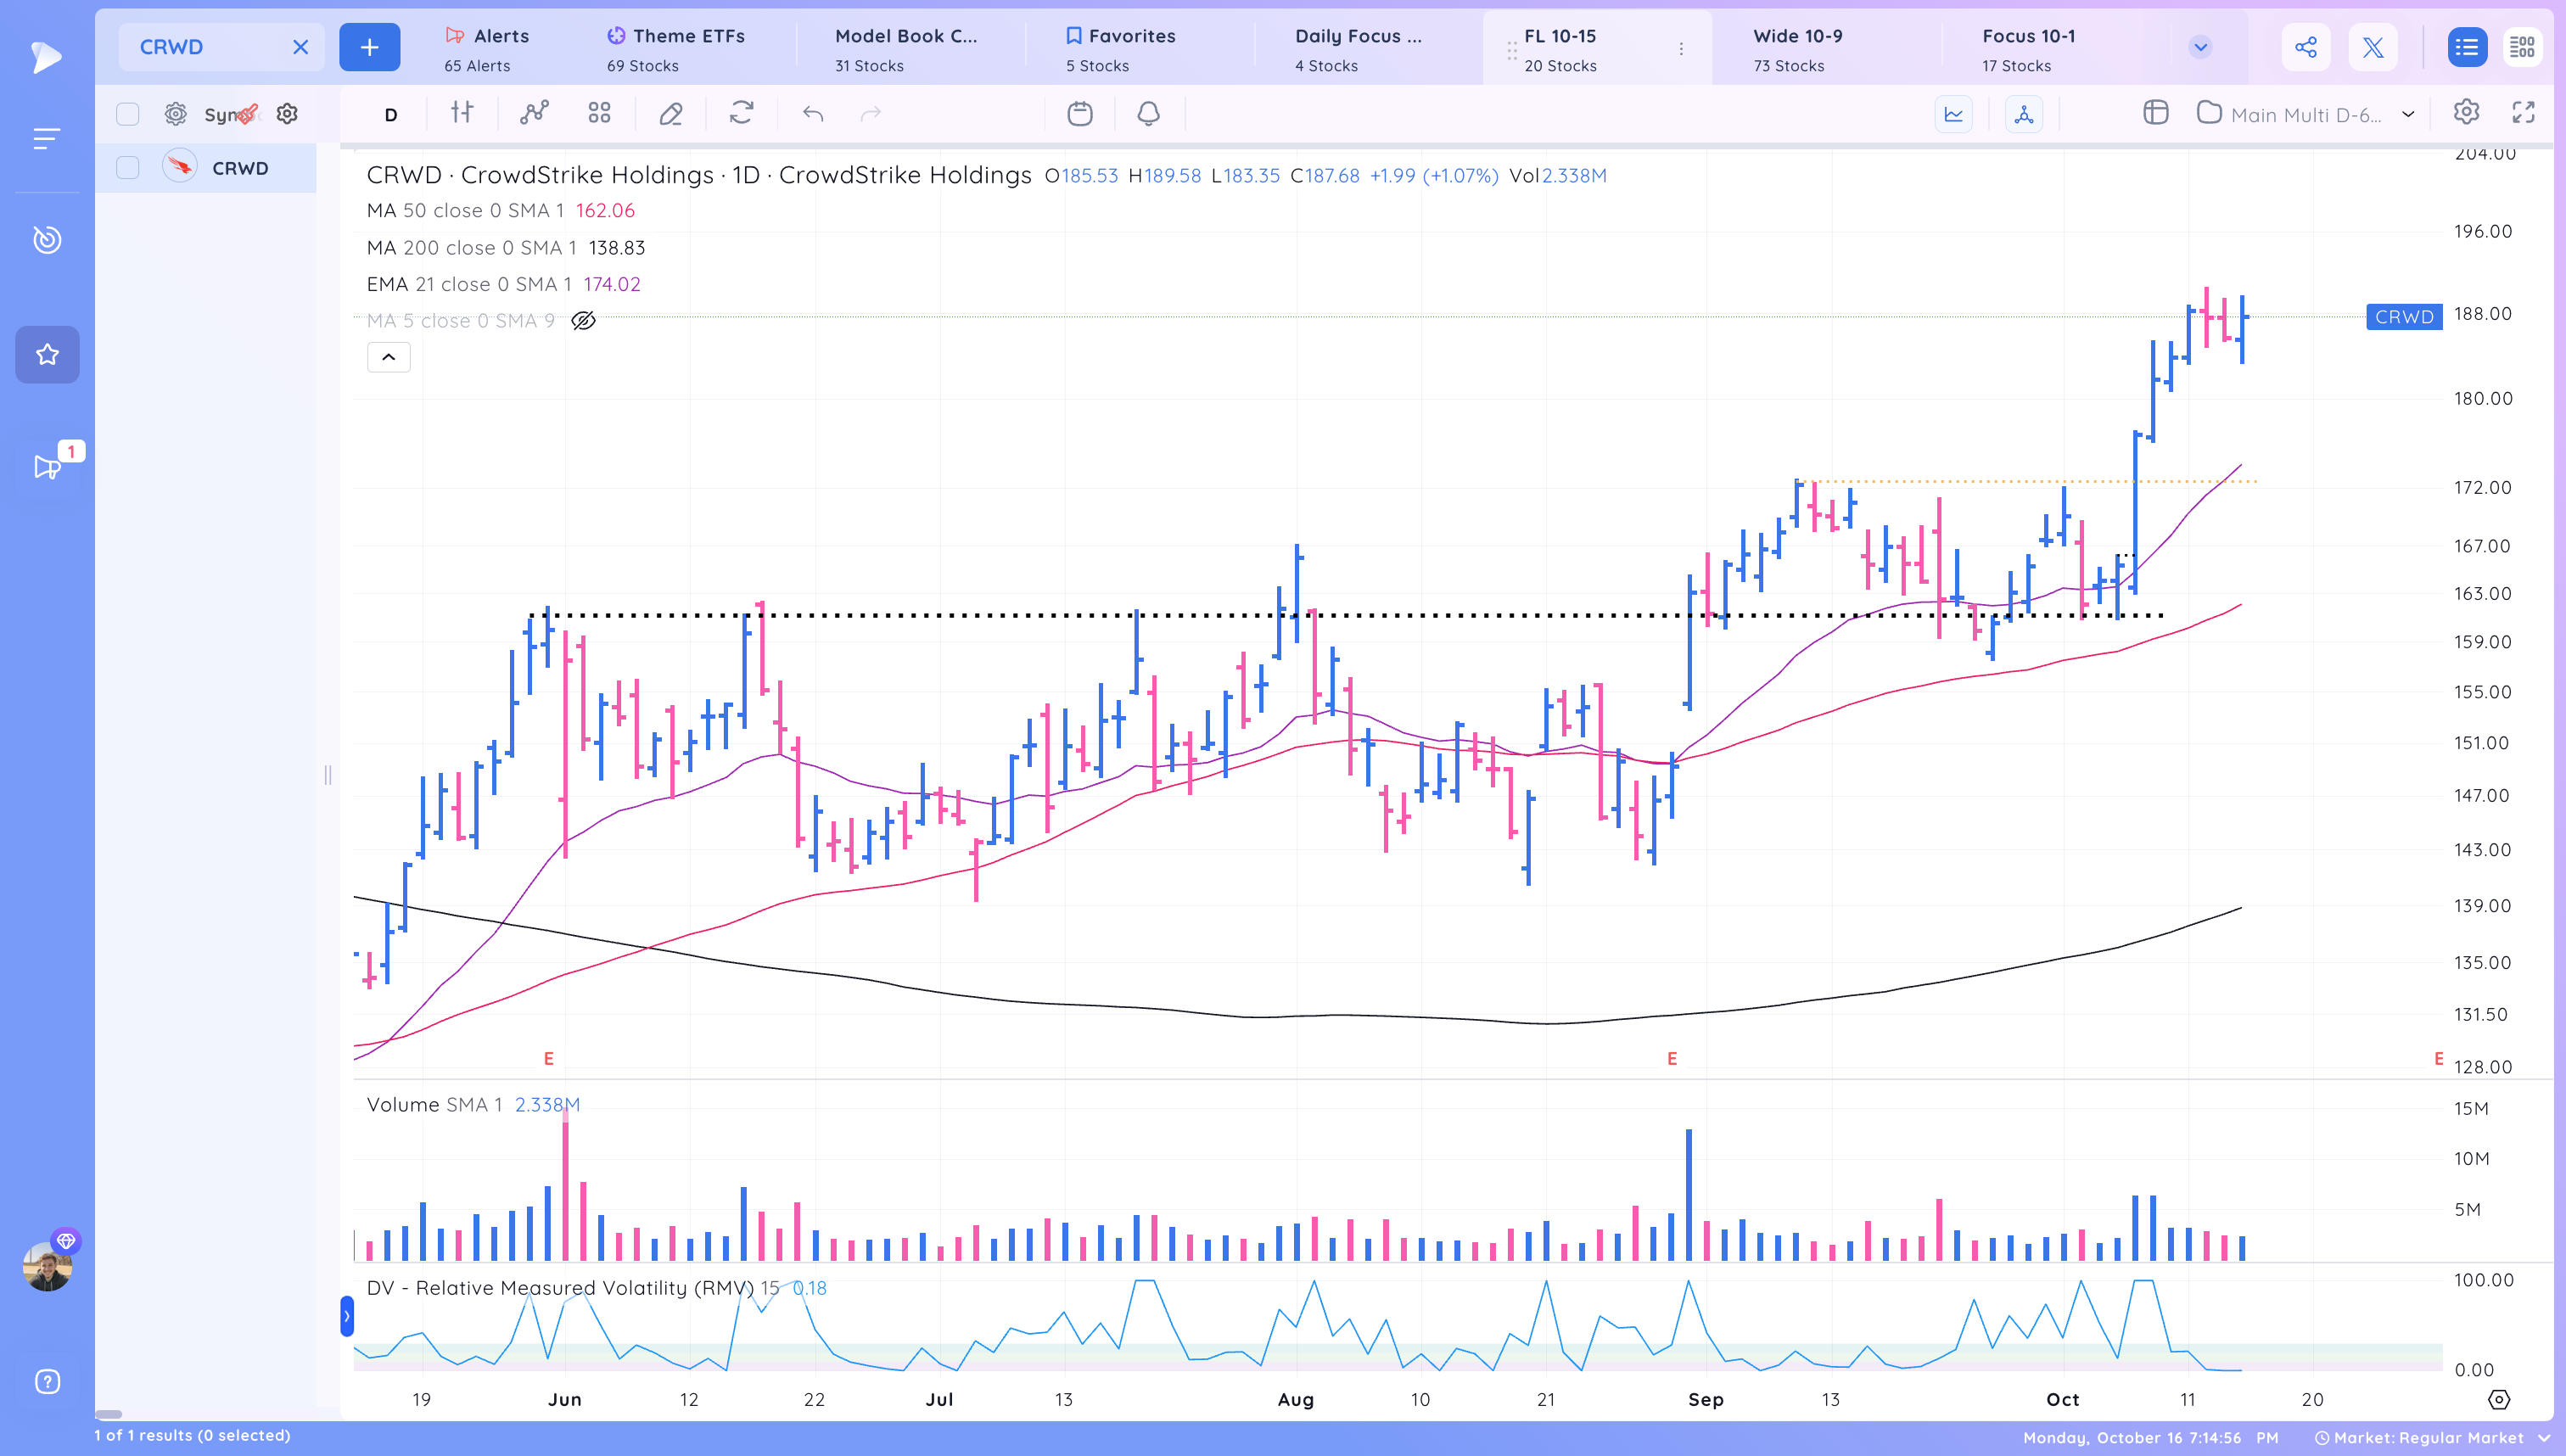This screenshot has width=2566, height=1456.
Task: Click the Volume SMA legend
Action: pos(473,1105)
